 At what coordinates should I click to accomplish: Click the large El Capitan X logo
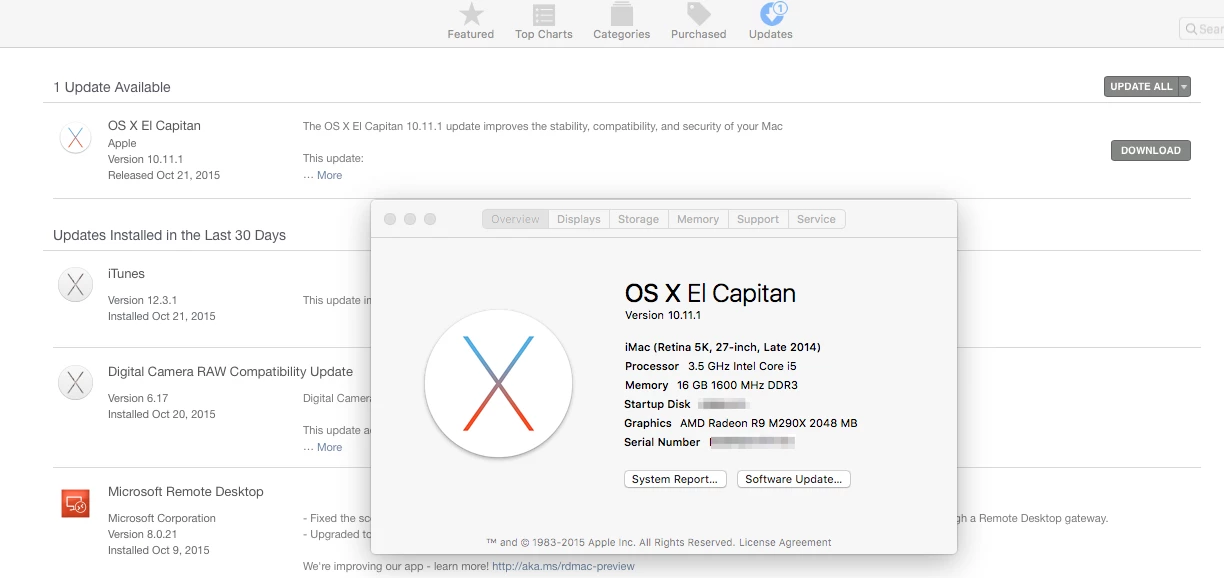click(498, 383)
